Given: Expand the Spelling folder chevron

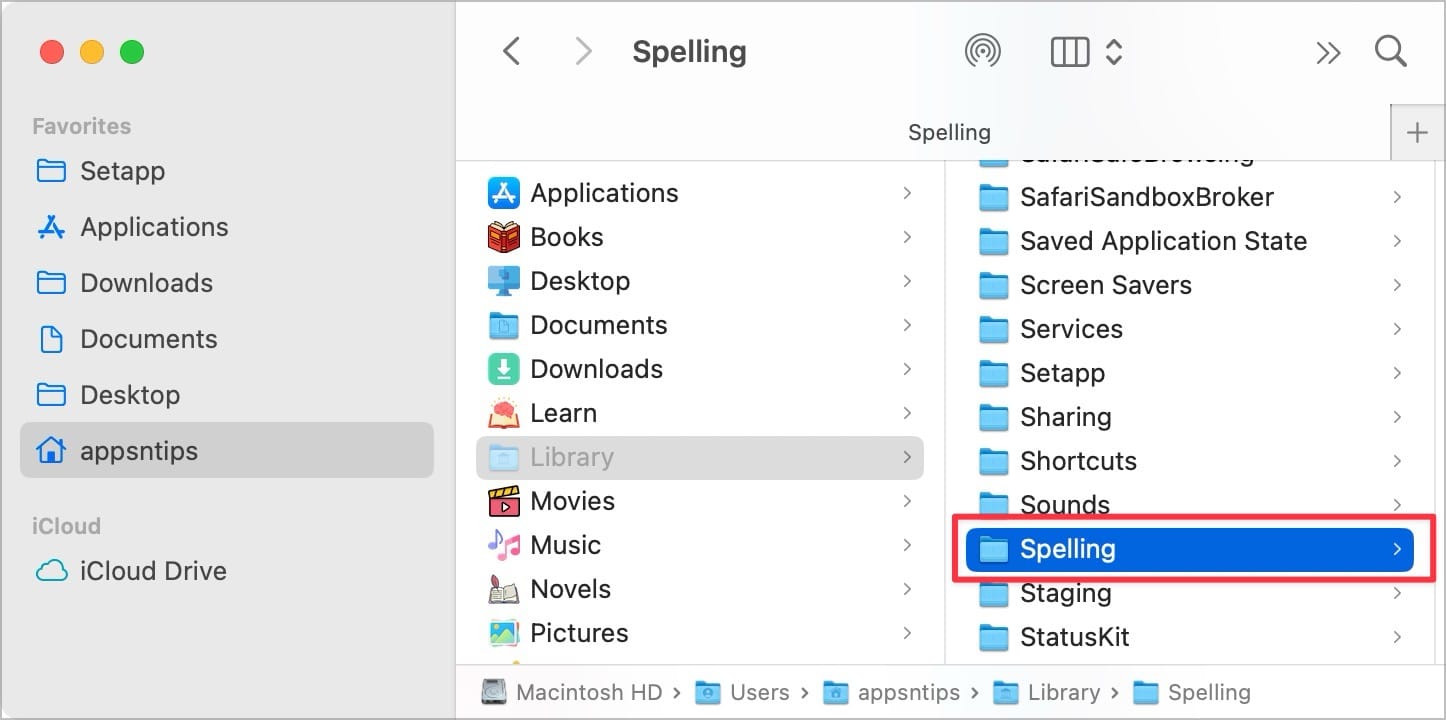Looking at the screenshot, I should pyautogui.click(x=1397, y=549).
